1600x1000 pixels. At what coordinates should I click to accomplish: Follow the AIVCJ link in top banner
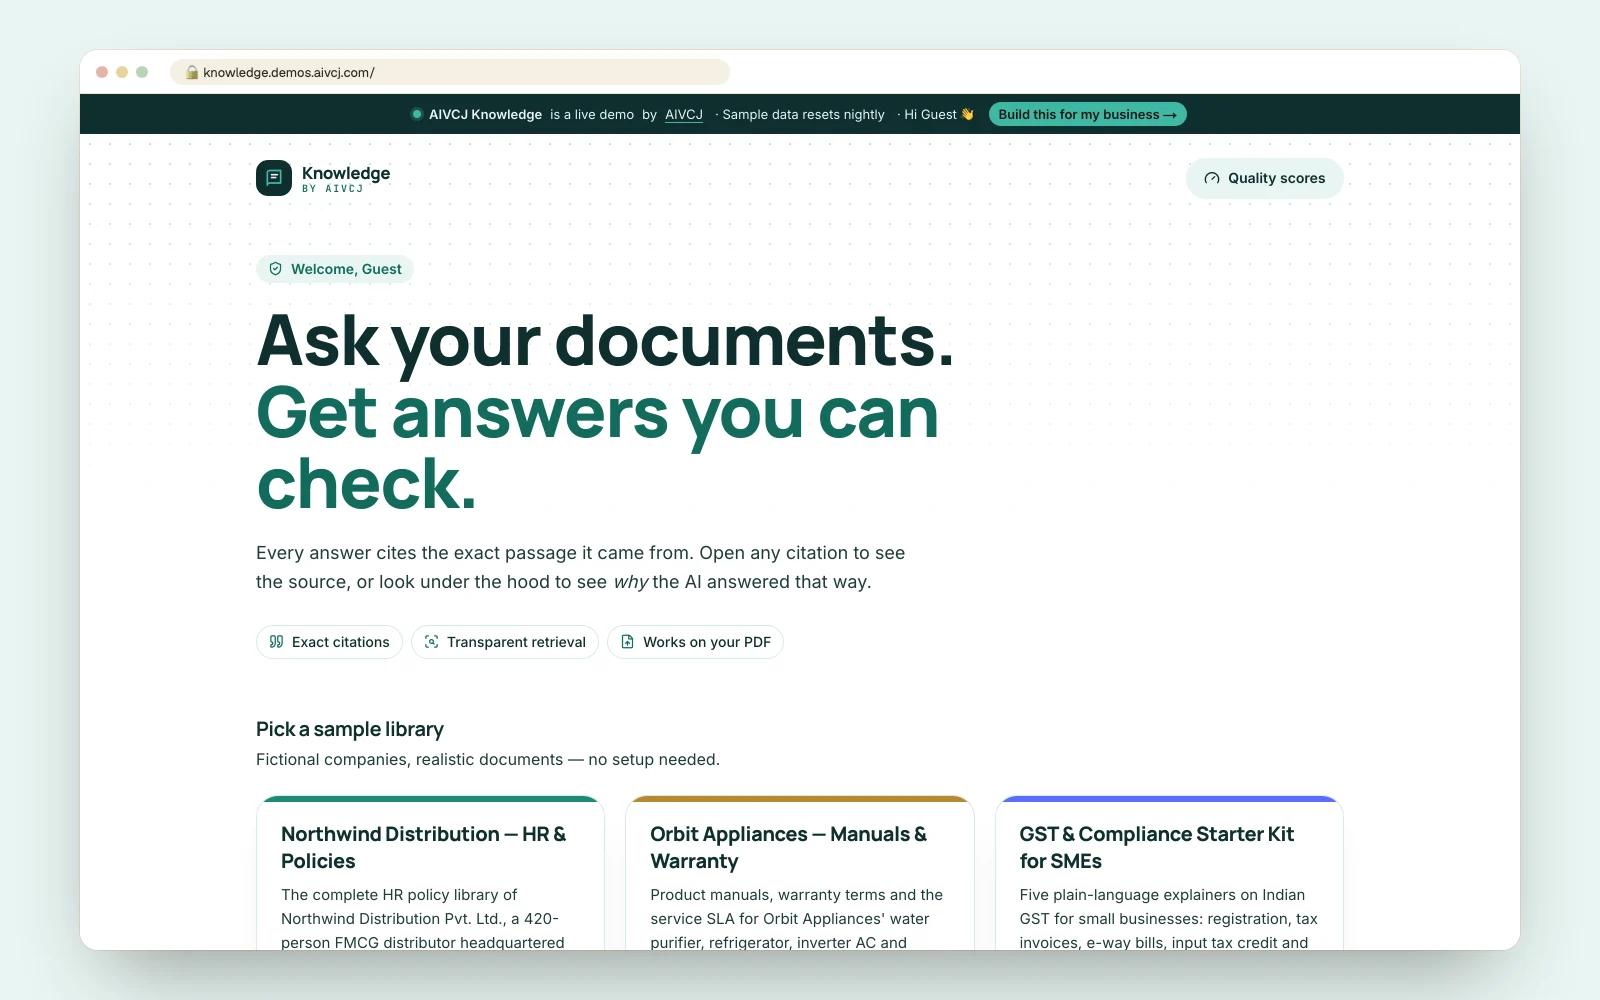click(684, 114)
